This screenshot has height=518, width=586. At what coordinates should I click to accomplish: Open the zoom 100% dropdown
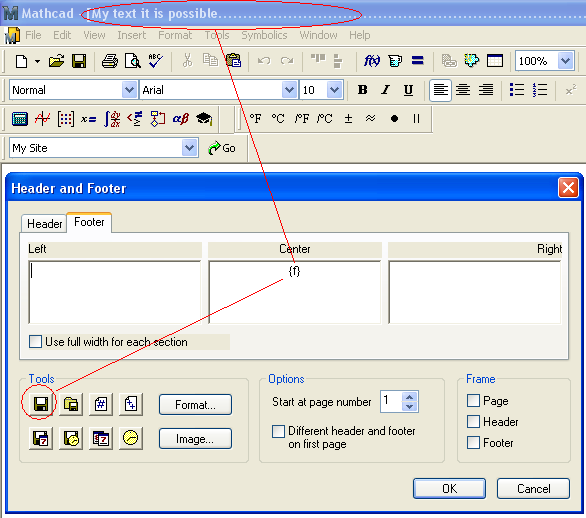click(565, 61)
